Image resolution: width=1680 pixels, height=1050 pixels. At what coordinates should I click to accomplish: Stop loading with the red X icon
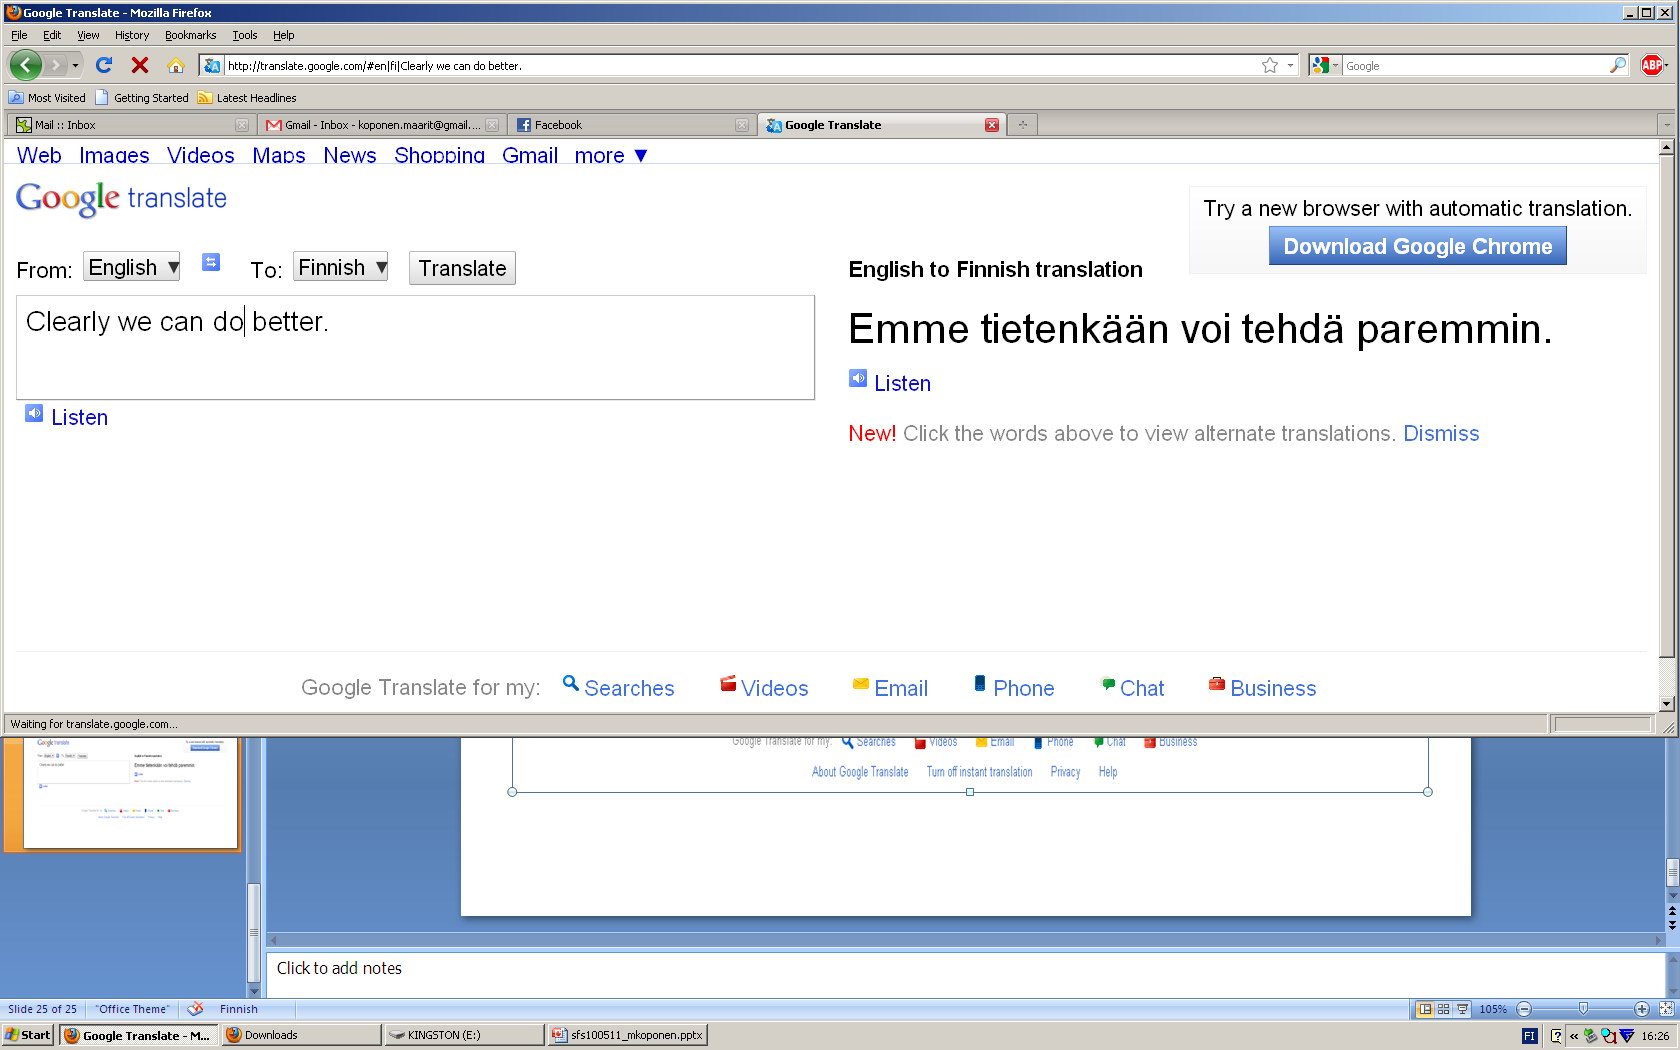[x=140, y=65]
